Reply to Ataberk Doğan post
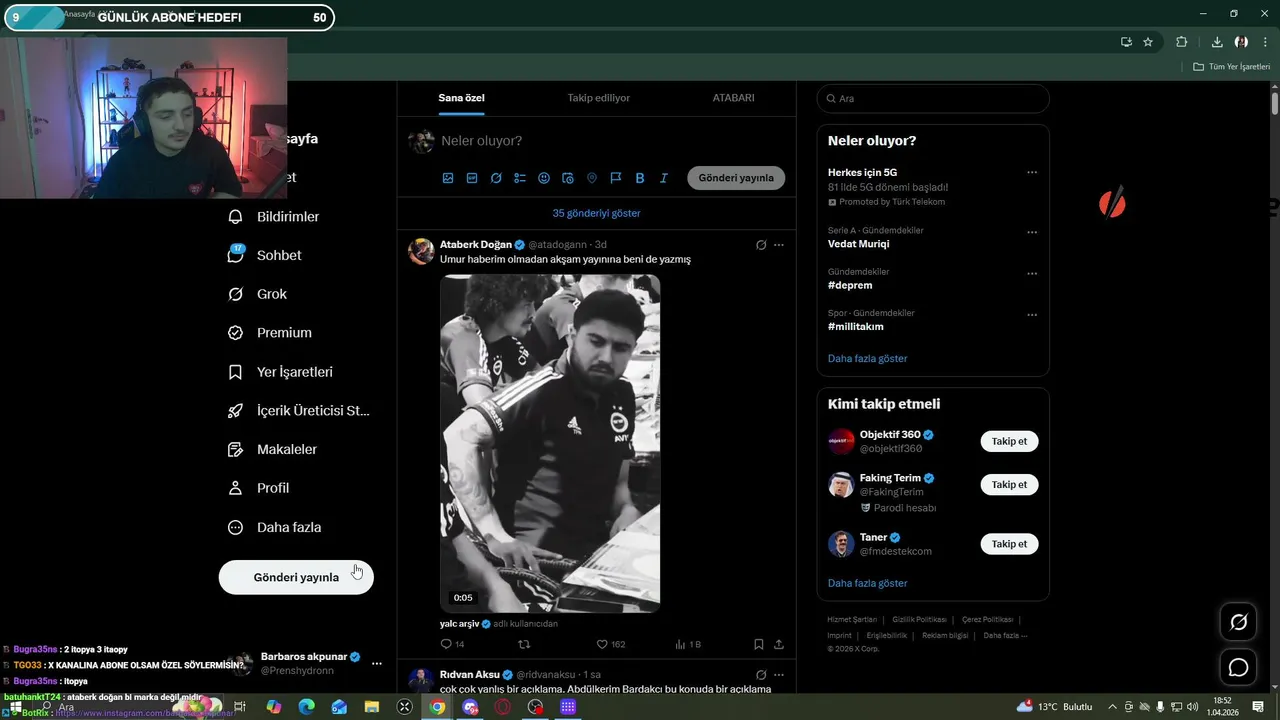Image resolution: width=1280 pixels, height=720 pixels. (452, 645)
